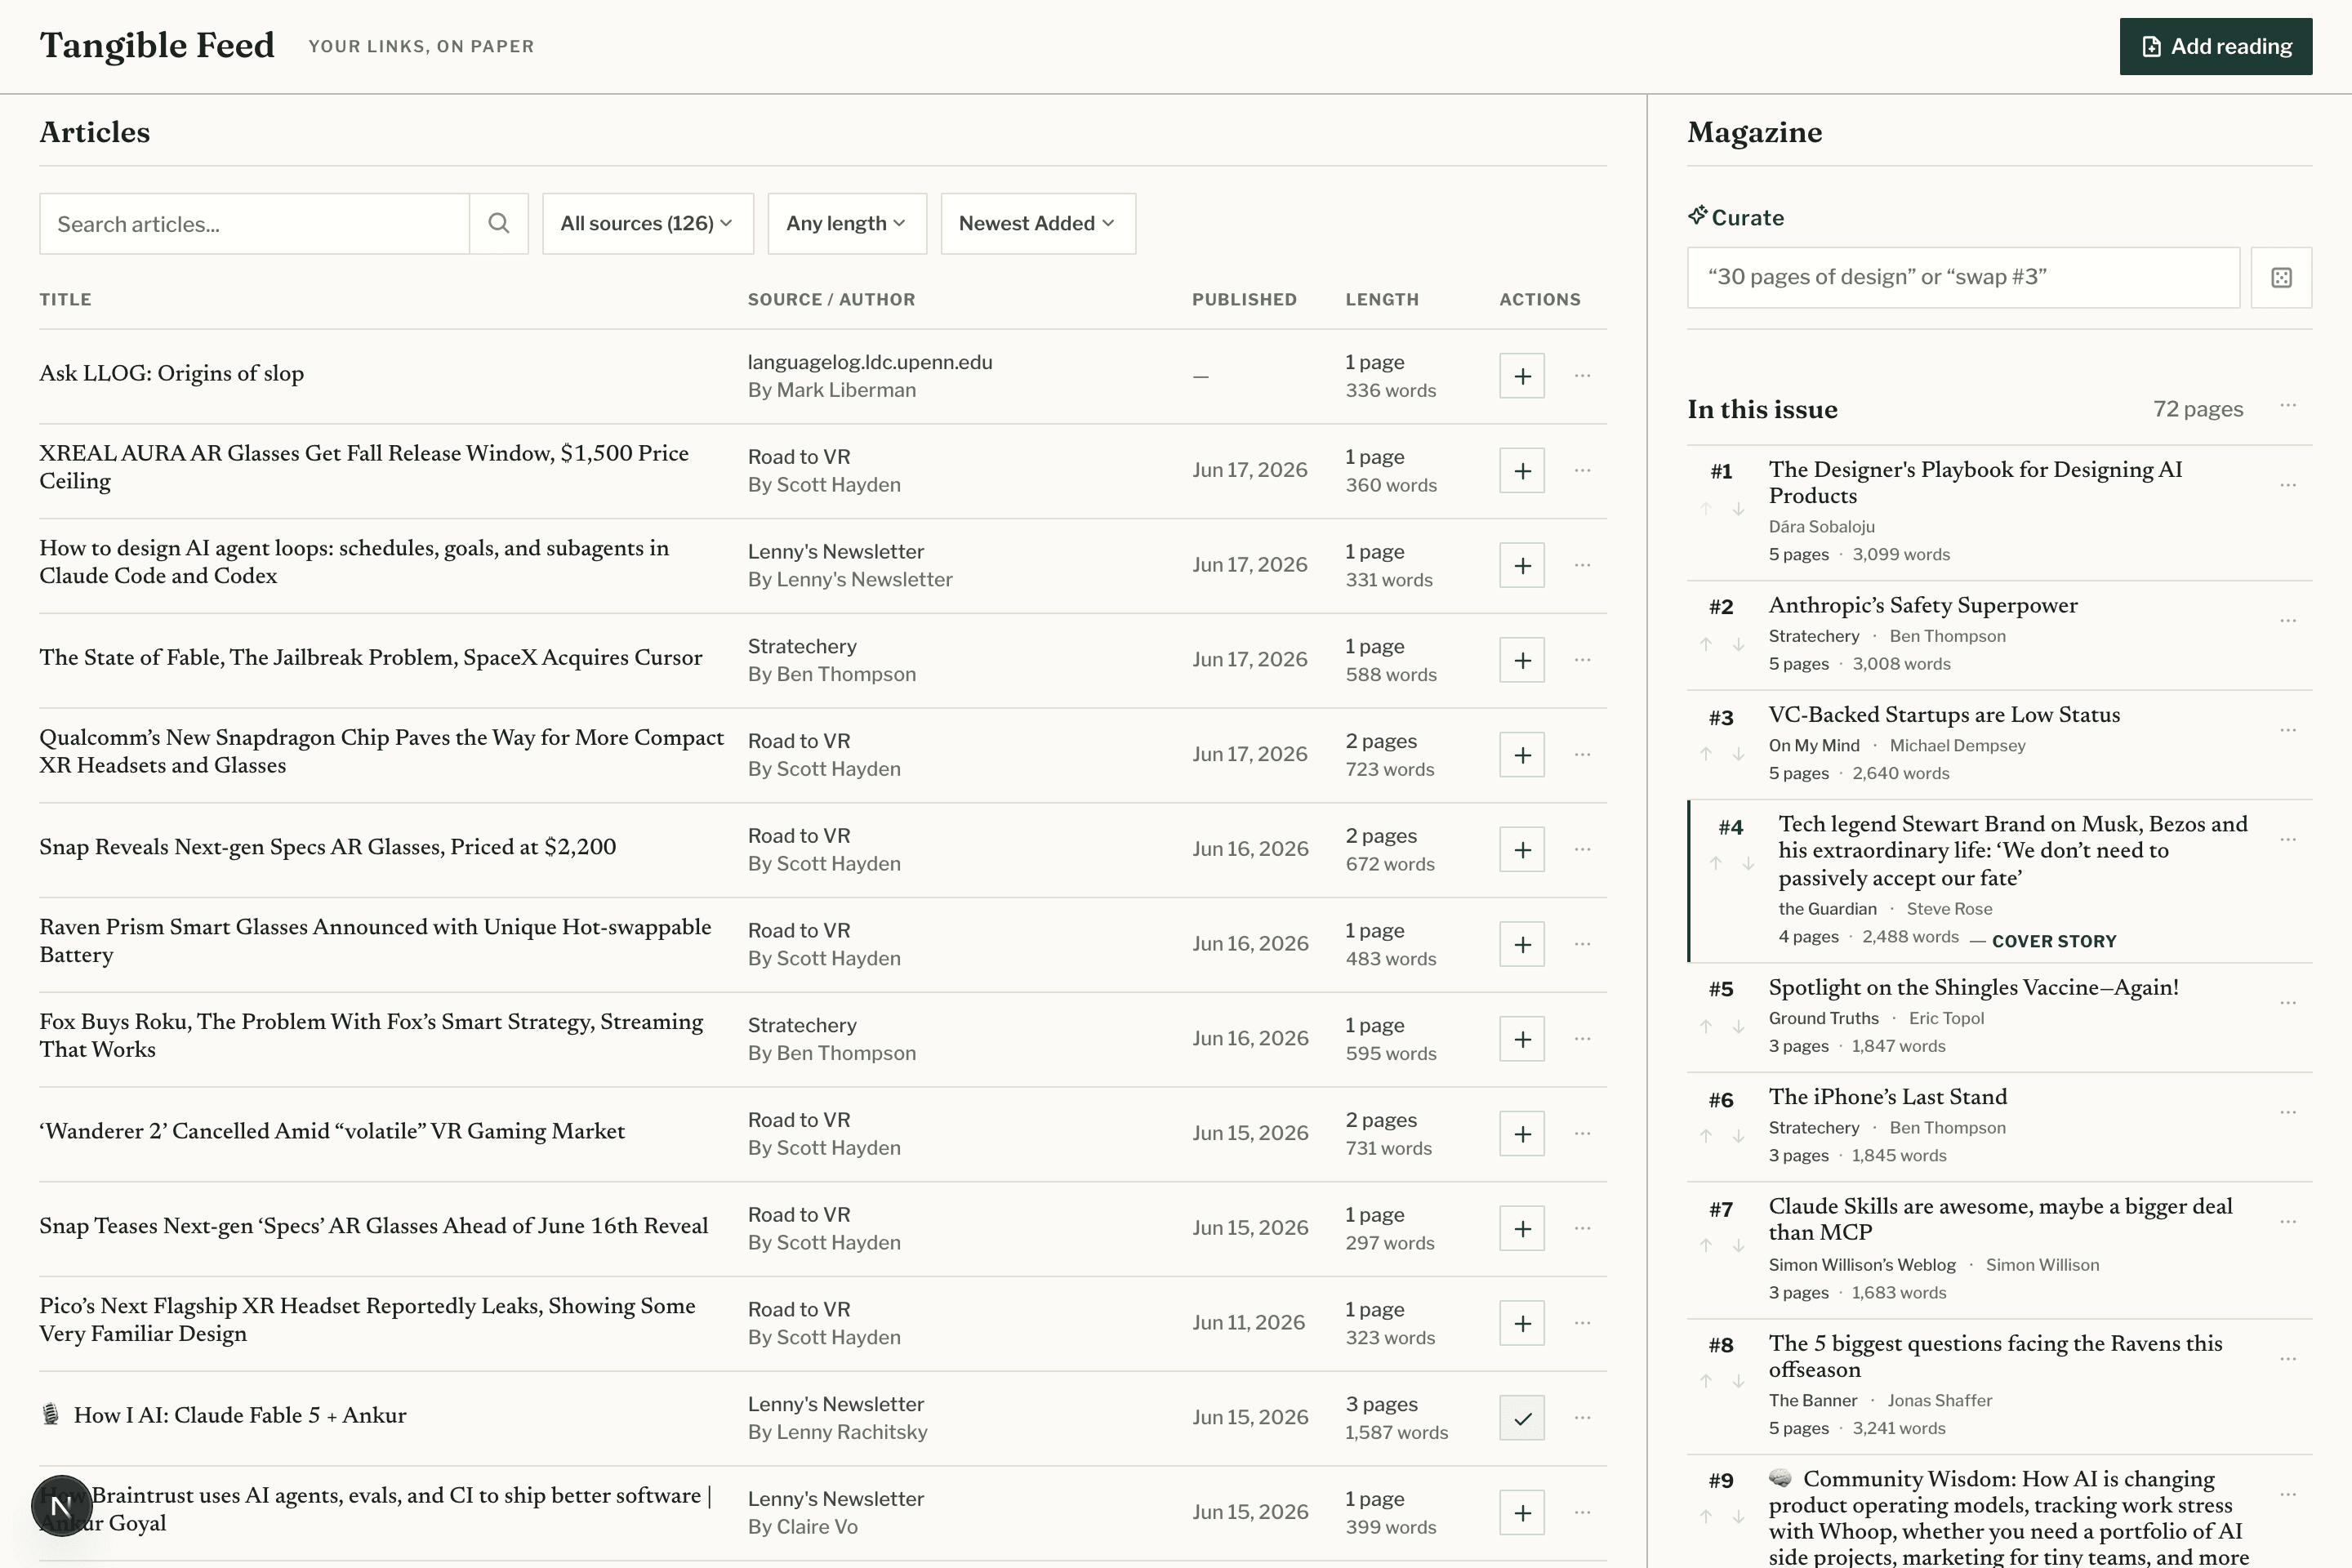Open the Newest Added sort dropdown
The height and width of the screenshot is (1568, 2352).
(x=1037, y=223)
